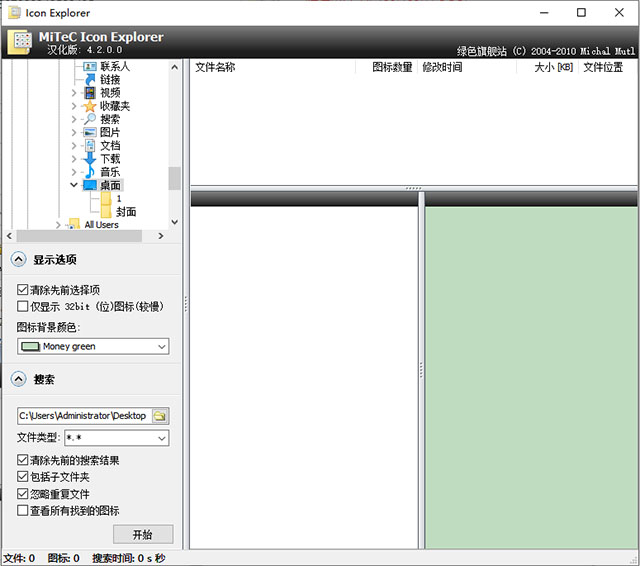
Task: Click the title bar app icon
Action: [x=14, y=13]
